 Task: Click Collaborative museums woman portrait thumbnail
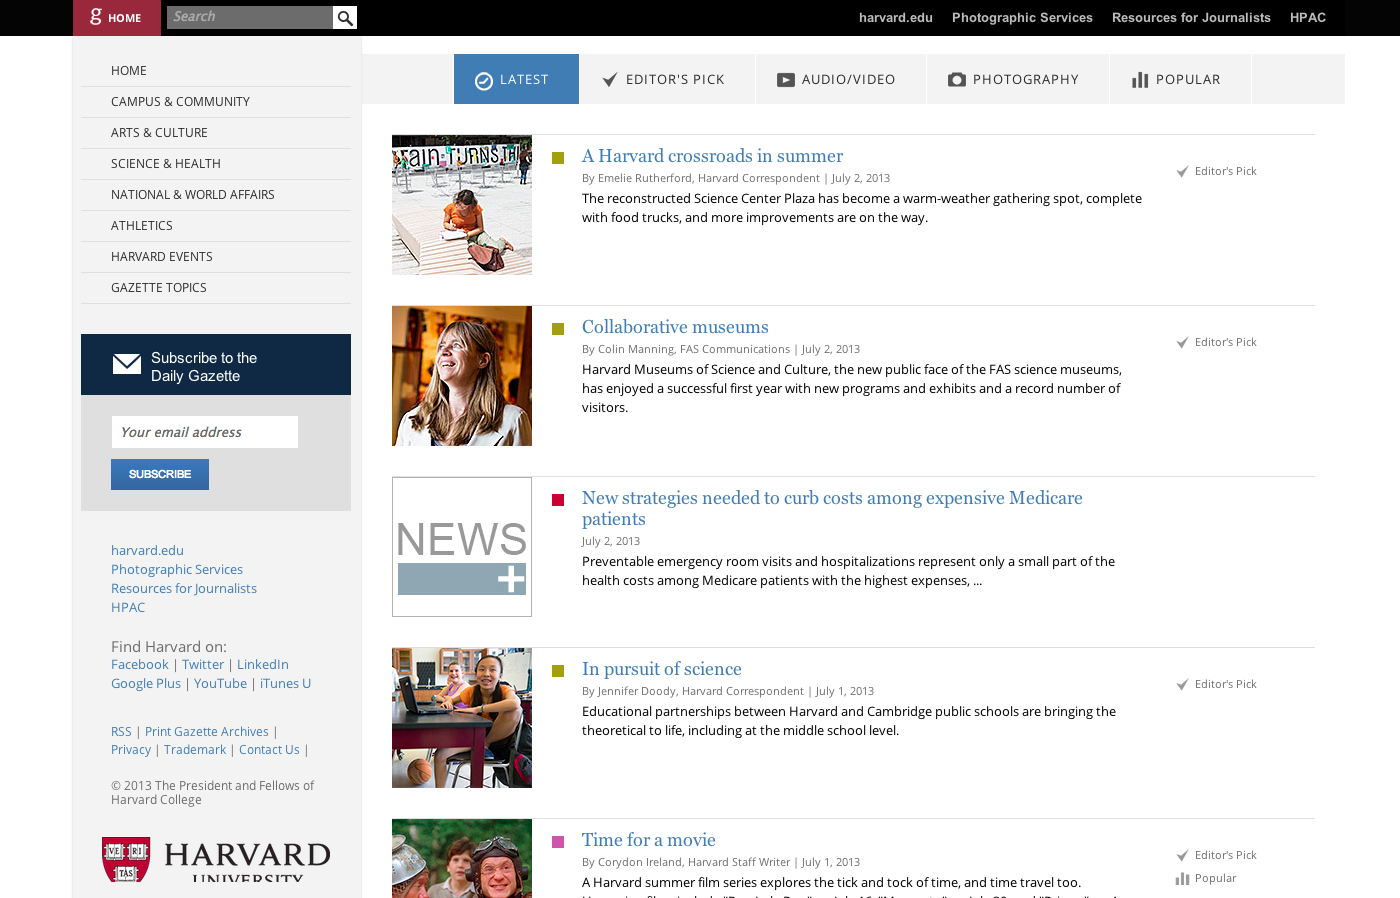coord(462,376)
